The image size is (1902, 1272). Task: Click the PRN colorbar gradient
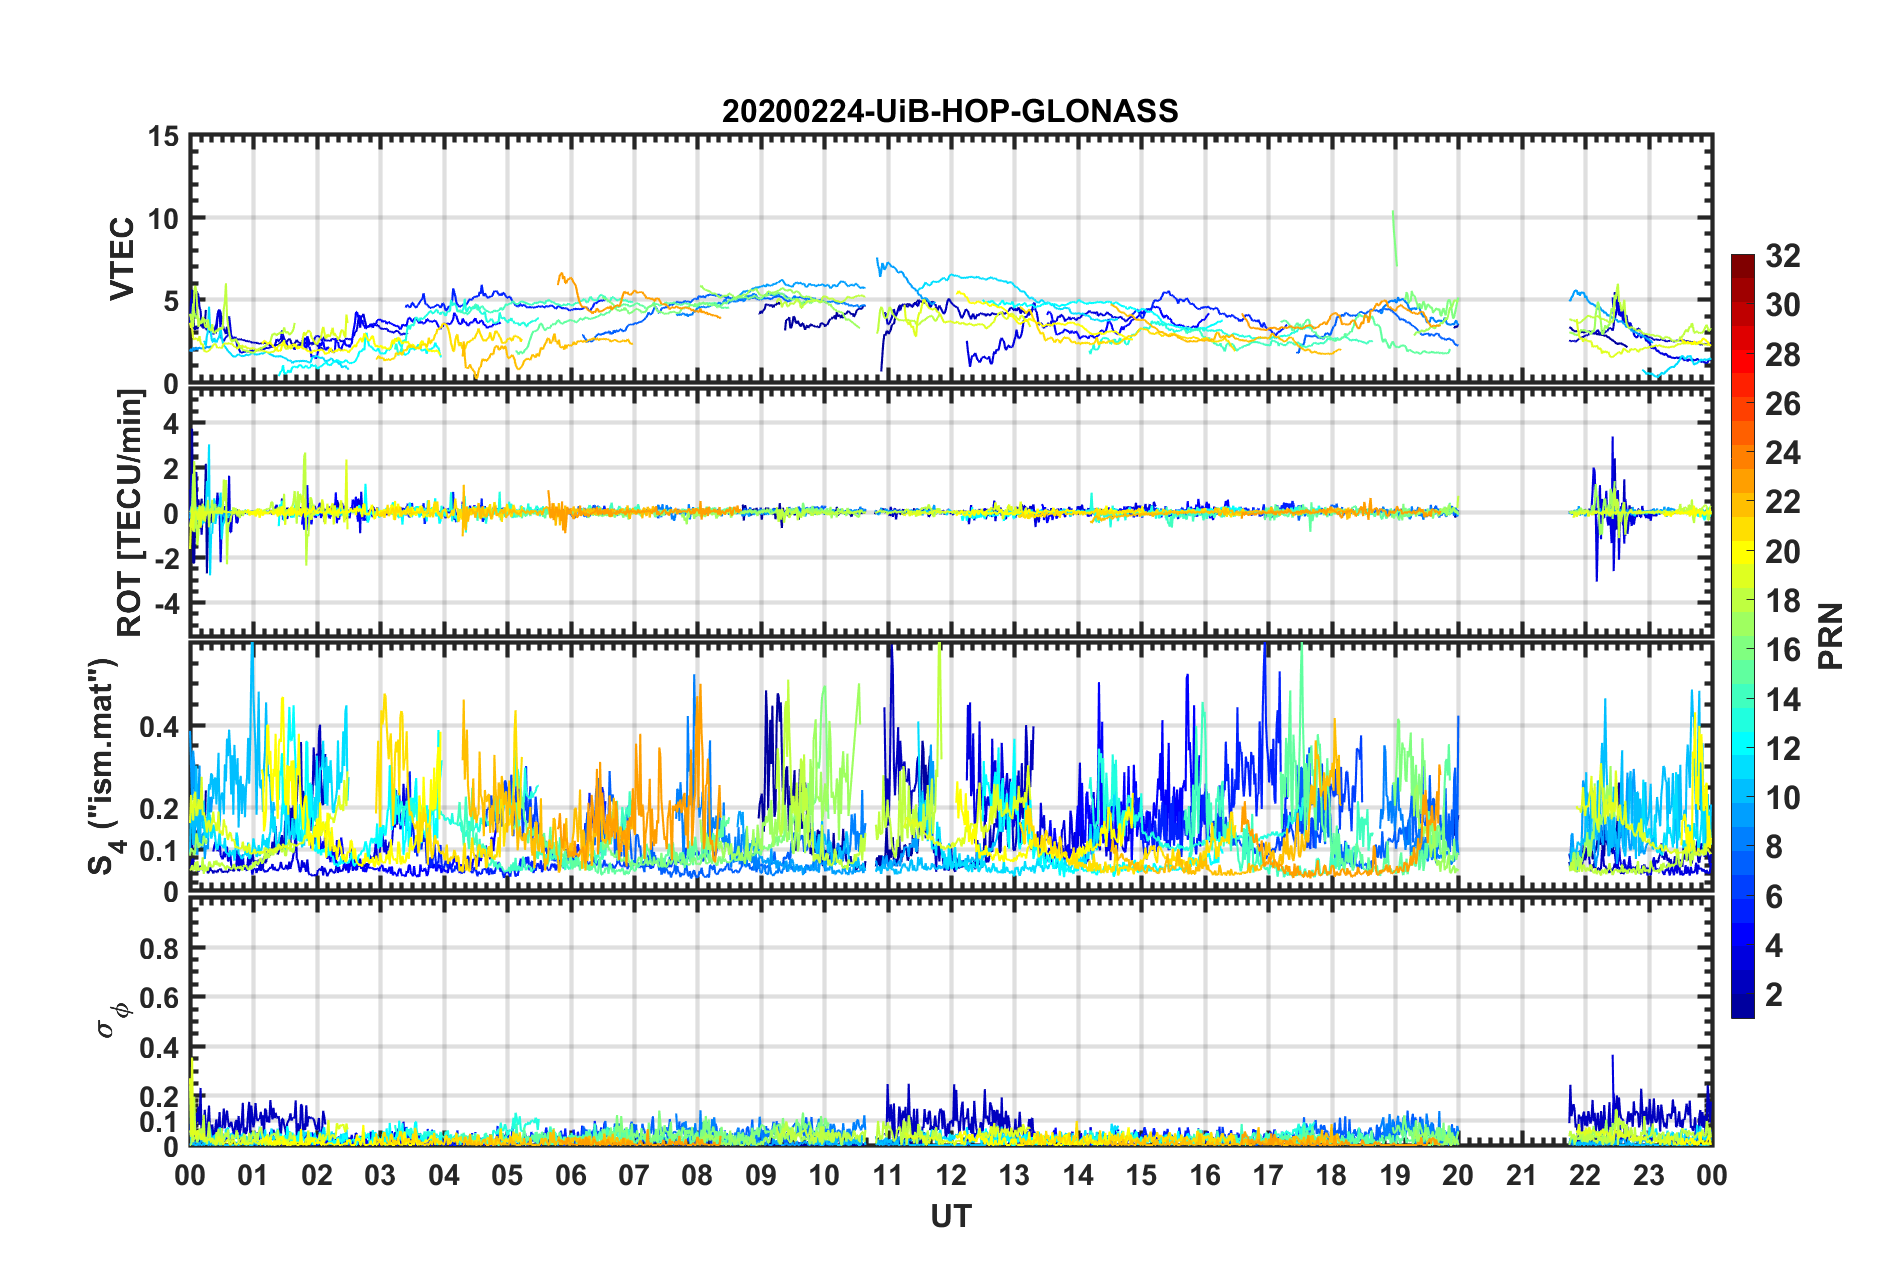tap(1742, 636)
